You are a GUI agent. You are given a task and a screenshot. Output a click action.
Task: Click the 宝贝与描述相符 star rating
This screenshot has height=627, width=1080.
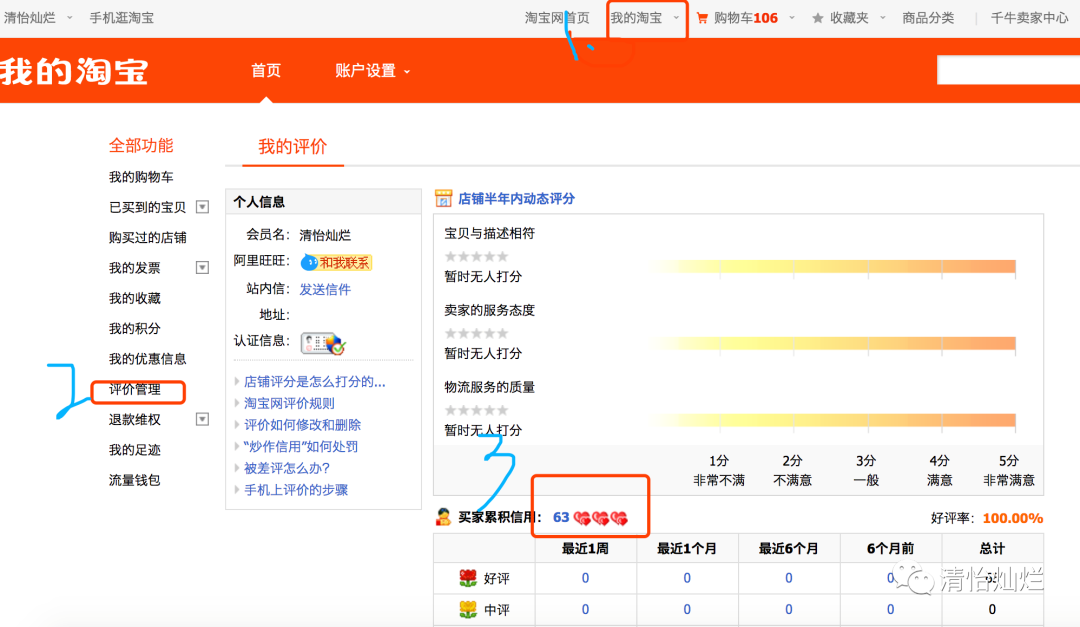(477, 256)
